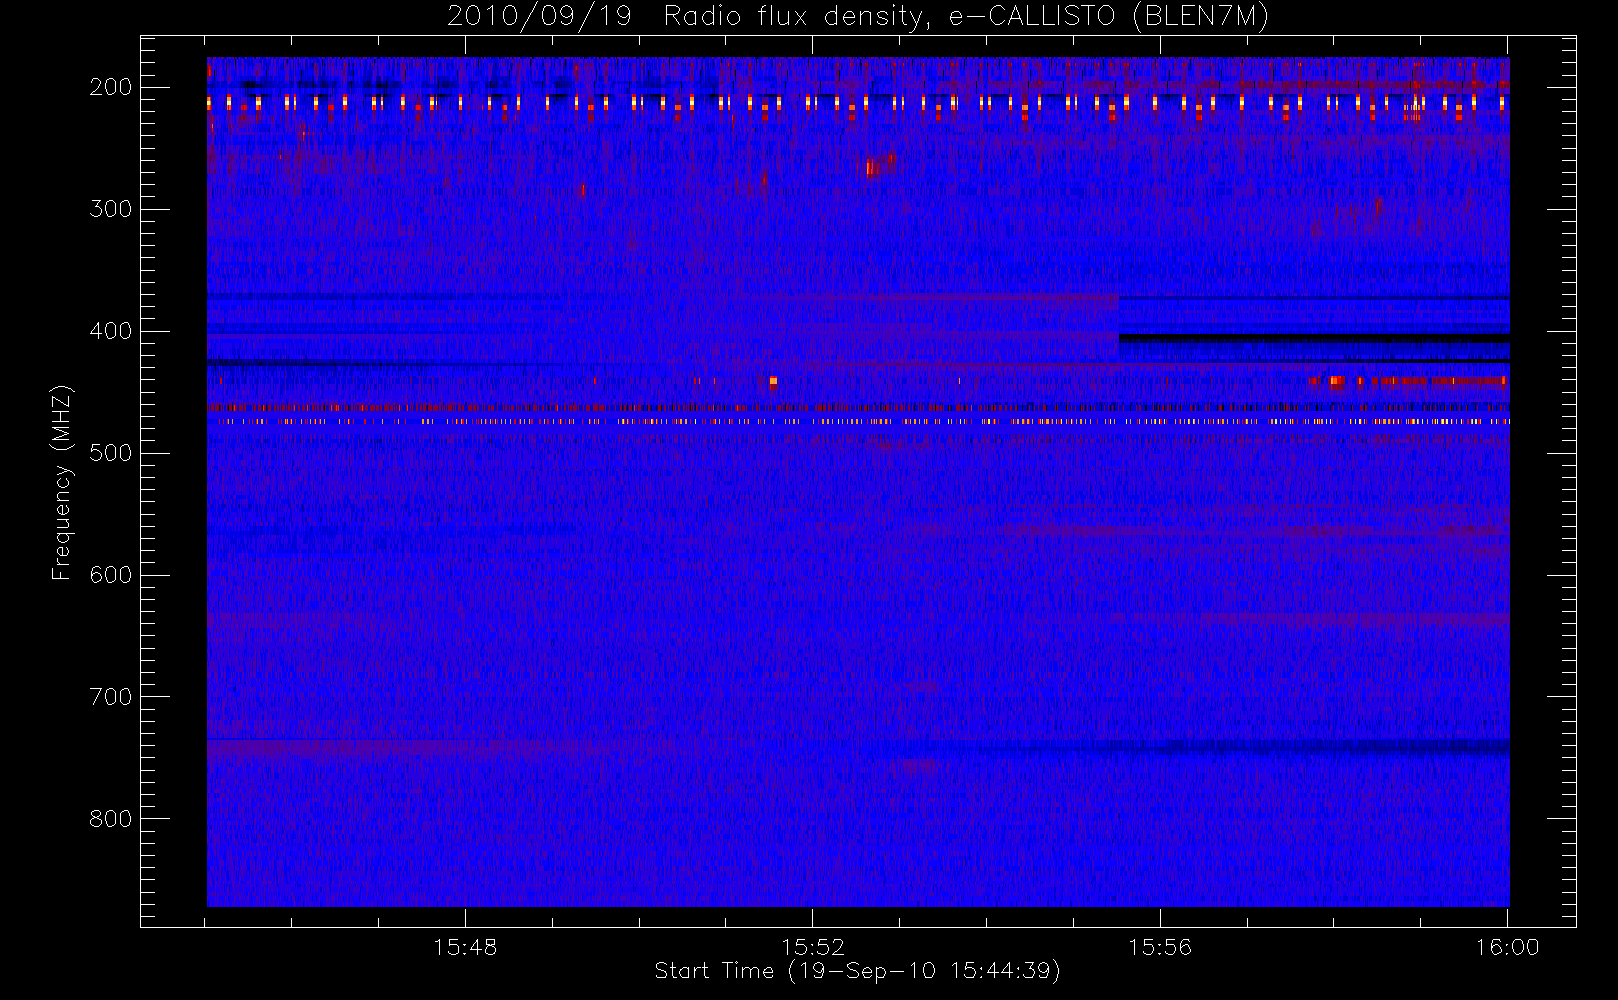Click the black horizontal band near 405 MHz

coord(1314,339)
